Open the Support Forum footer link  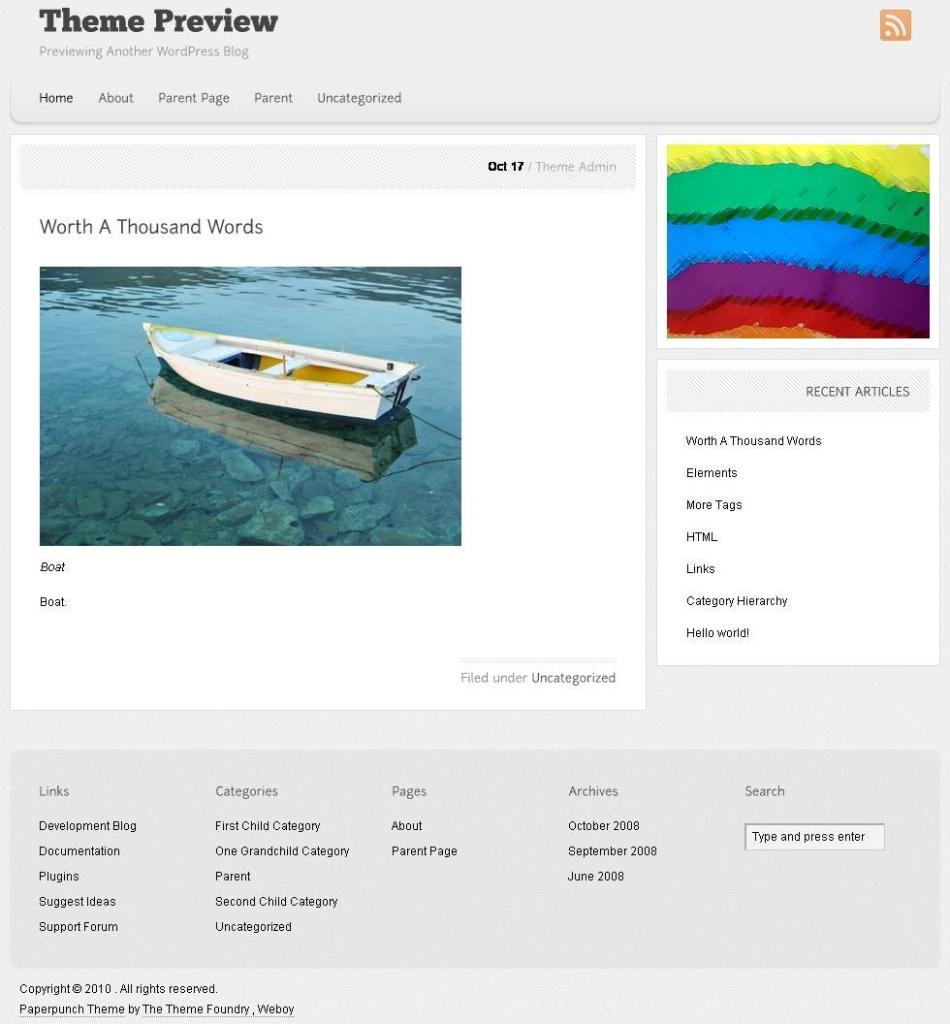tap(78, 927)
